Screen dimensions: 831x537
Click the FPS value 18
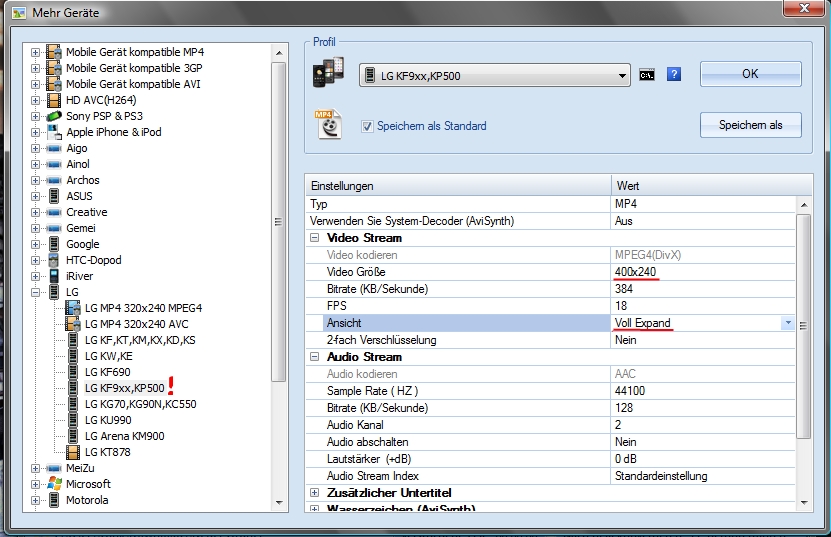click(x=621, y=306)
